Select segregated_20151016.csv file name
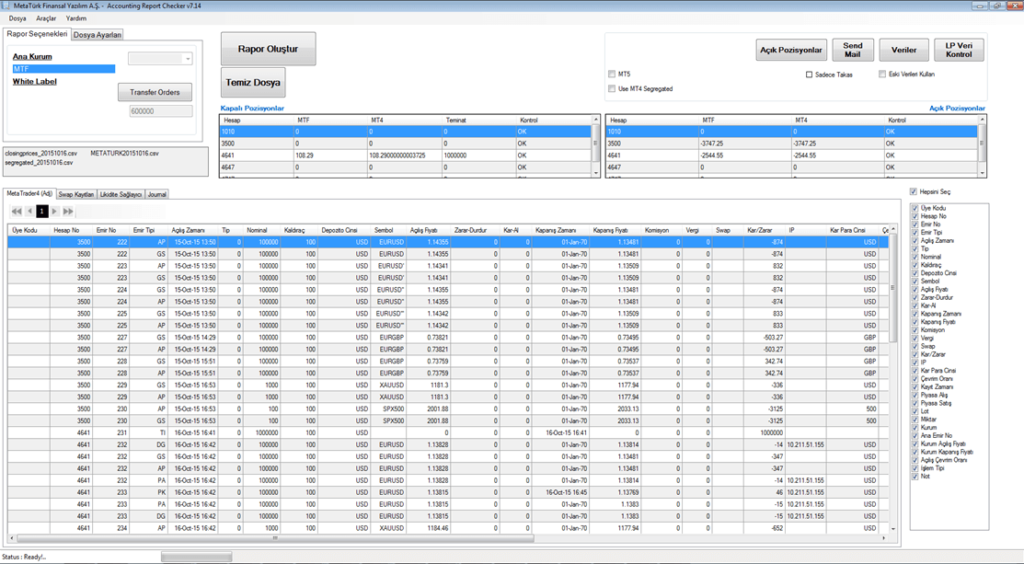Viewport: 1024px width, 564px height. (x=39, y=163)
